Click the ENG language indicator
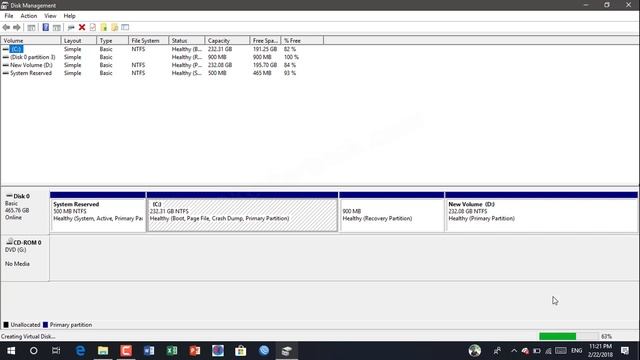This screenshot has width=640, height=360. pyautogui.click(x=576, y=351)
